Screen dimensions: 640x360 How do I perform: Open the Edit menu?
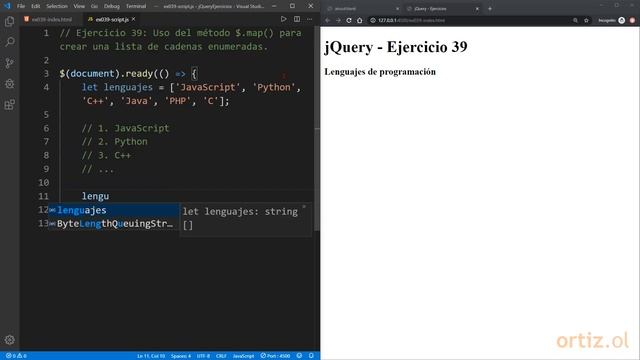coord(36,6)
